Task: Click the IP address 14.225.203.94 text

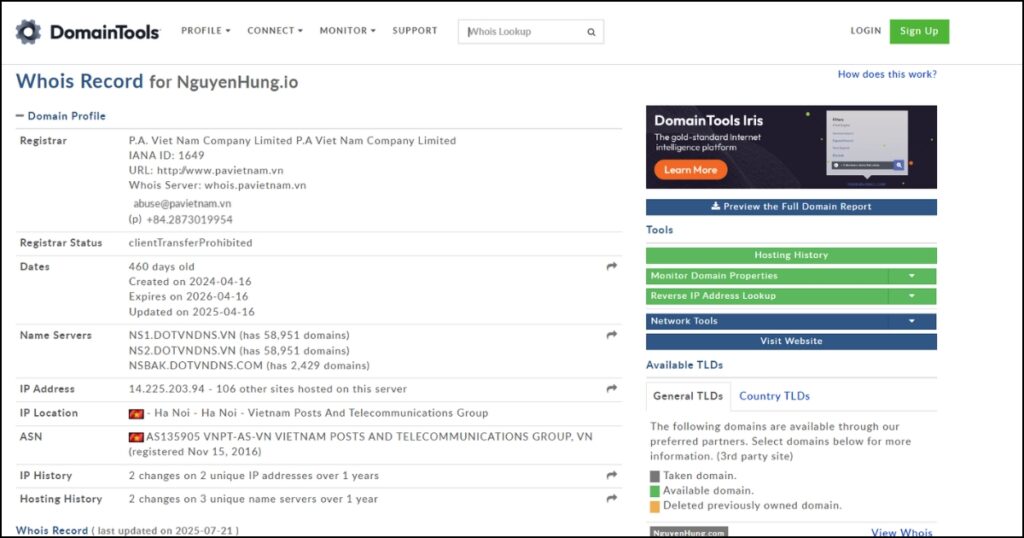Action: 167,388
